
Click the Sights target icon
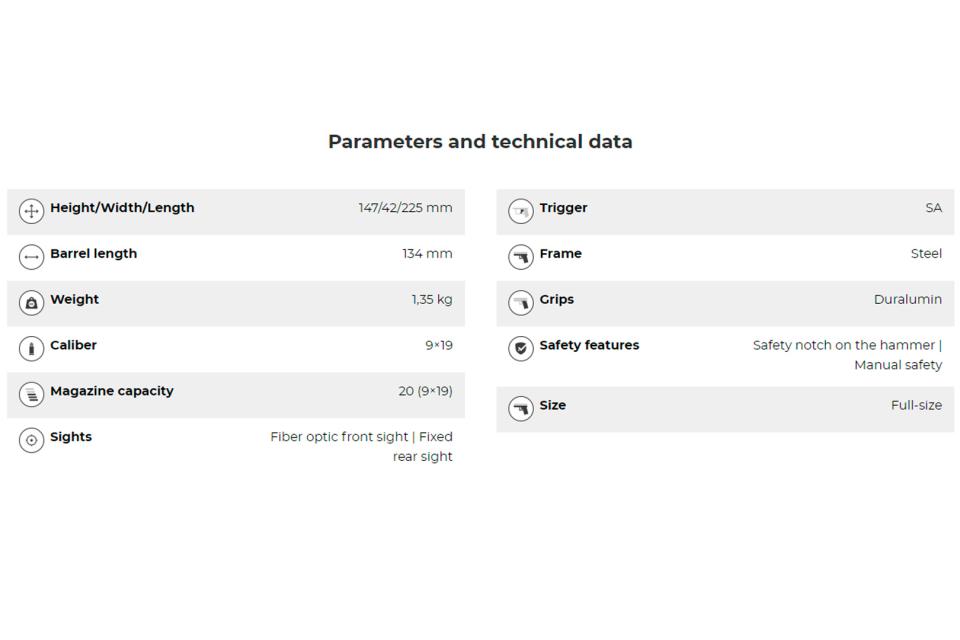point(31,440)
